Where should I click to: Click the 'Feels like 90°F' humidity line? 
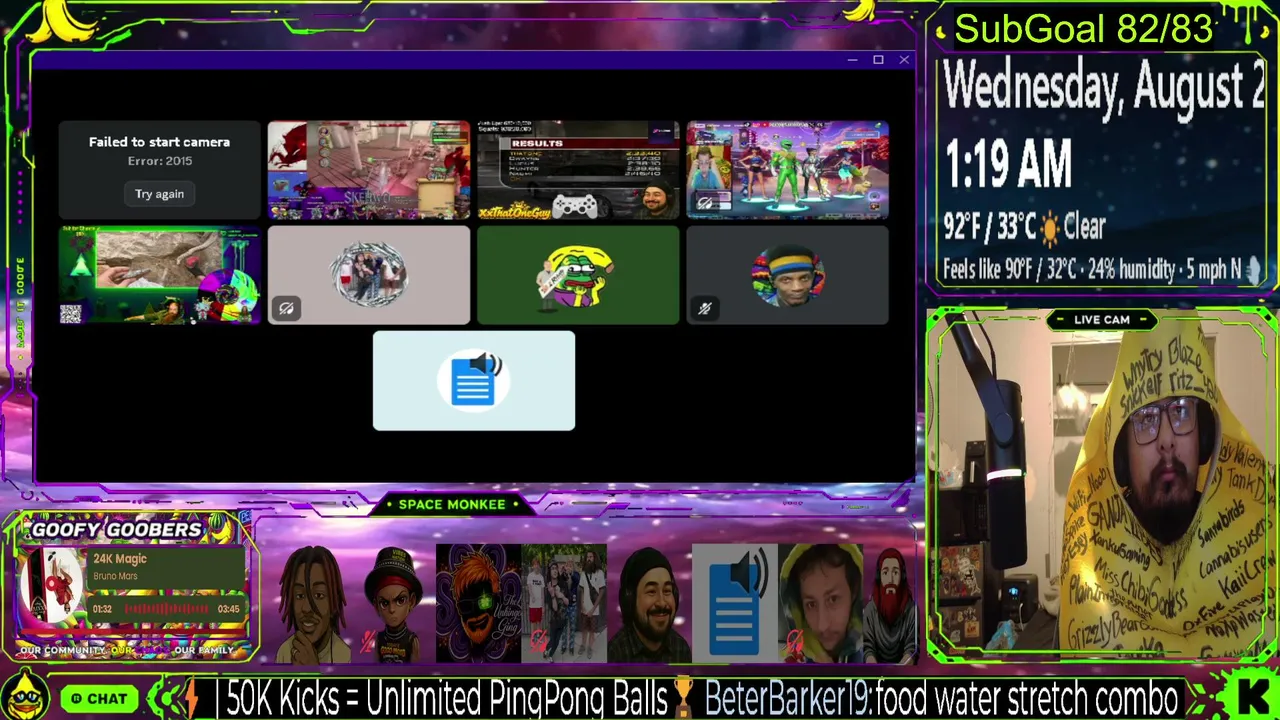1092,269
